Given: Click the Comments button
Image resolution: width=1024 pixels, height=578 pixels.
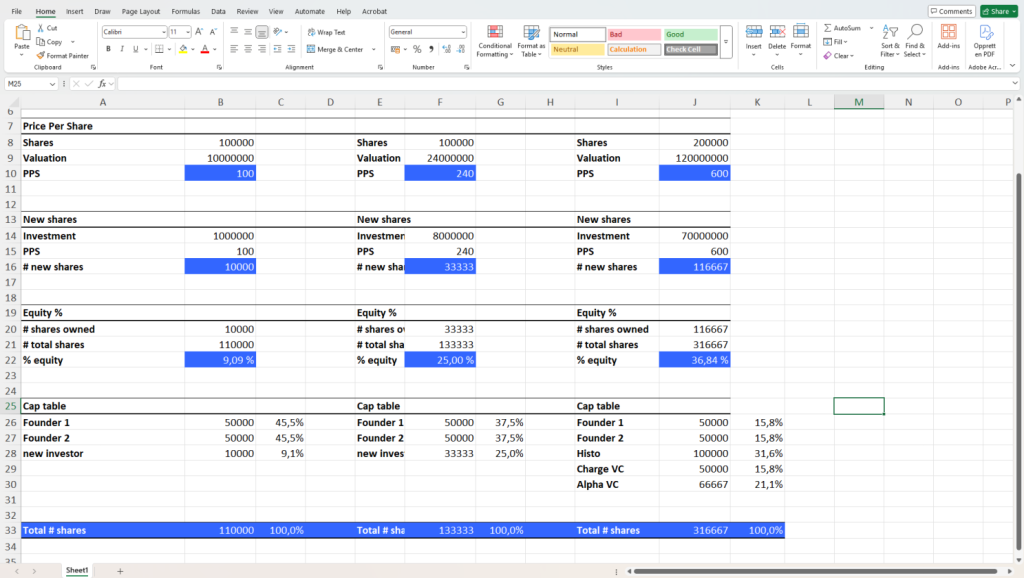Looking at the screenshot, I should (951, 11).
